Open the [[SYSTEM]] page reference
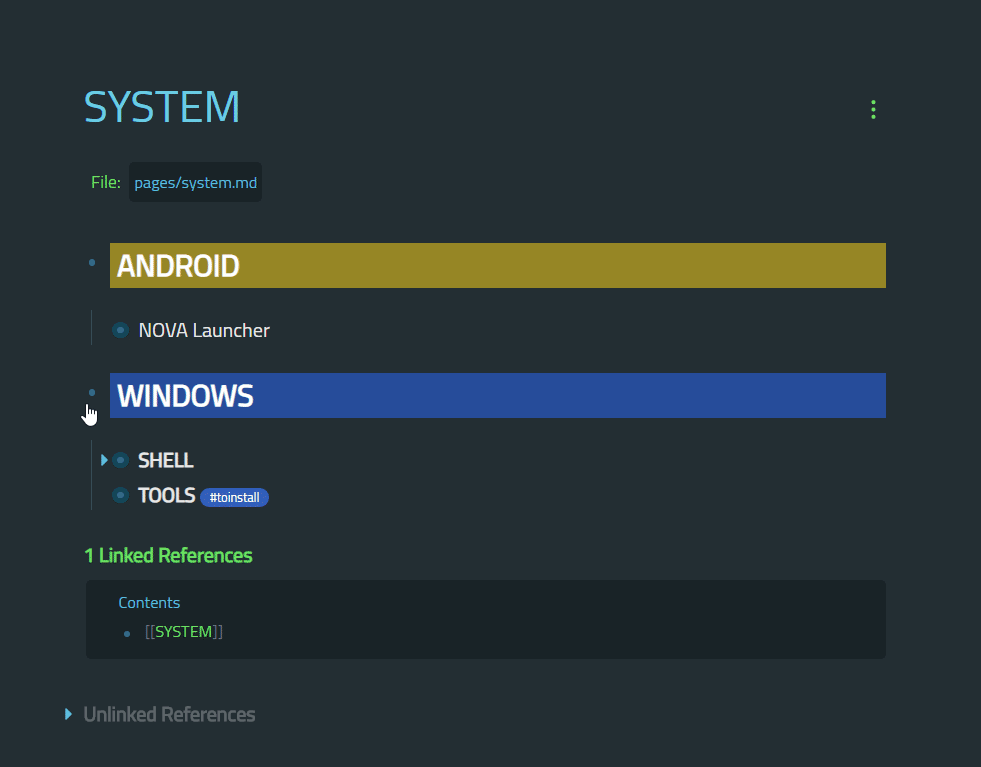This screenshot has height=767, width=981. point(184,632)
